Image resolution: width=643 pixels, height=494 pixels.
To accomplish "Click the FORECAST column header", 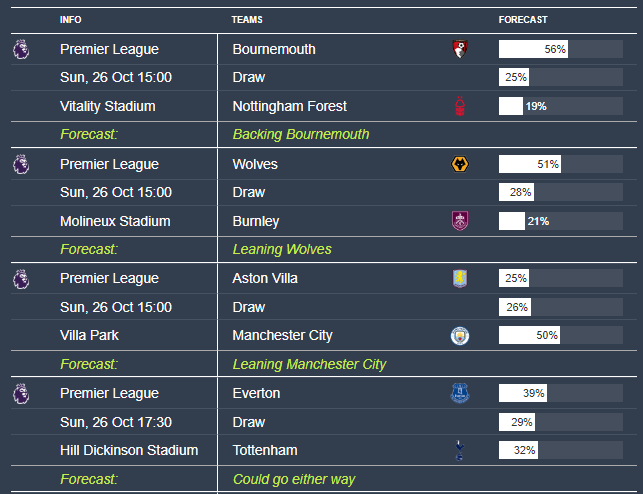I will [x=523, y=20].
